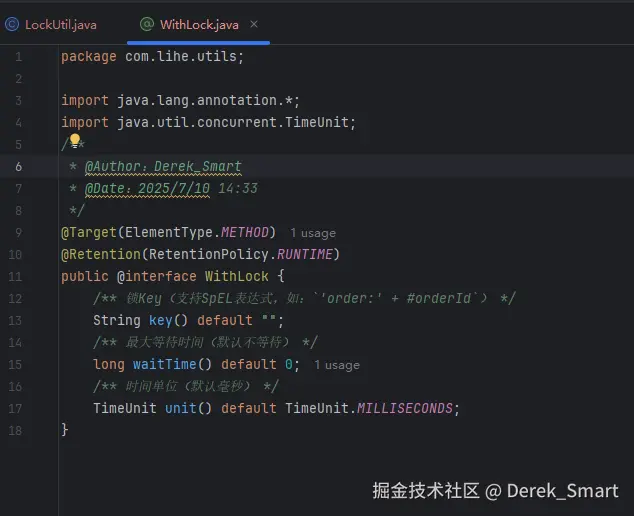634x516 pixels.
Task: Click 'java.lang.annotation.*' import text
Action: tap(205, 100)
